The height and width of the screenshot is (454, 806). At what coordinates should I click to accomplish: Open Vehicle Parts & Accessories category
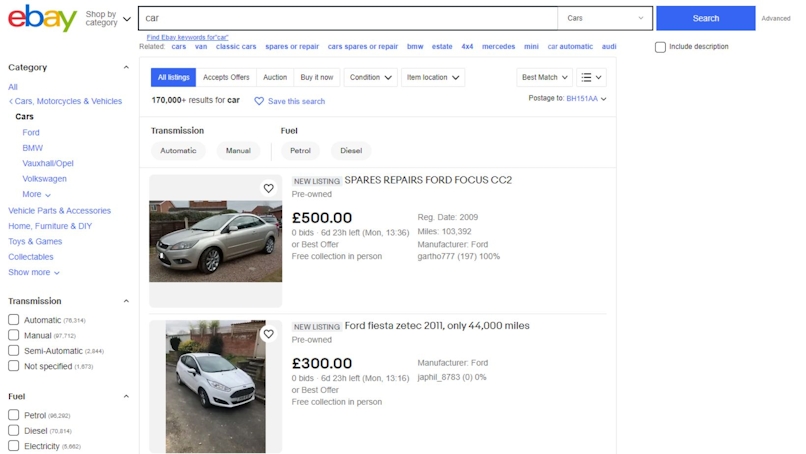pos(60,210)
